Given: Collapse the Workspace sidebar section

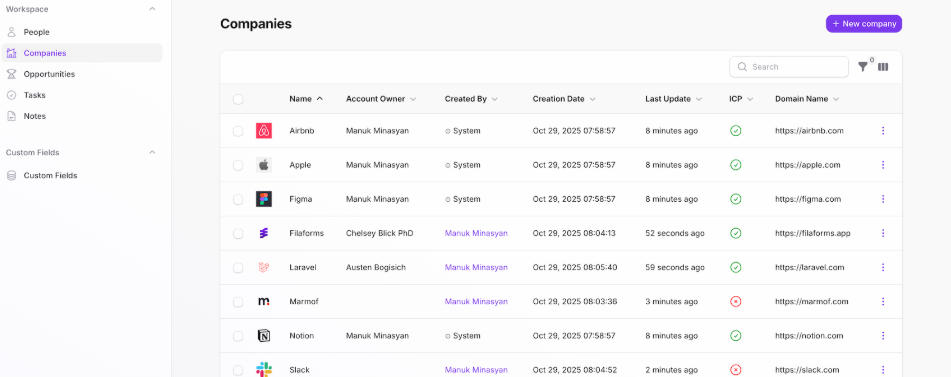Looking at the screenshot, I should click(x=152, y=9).
